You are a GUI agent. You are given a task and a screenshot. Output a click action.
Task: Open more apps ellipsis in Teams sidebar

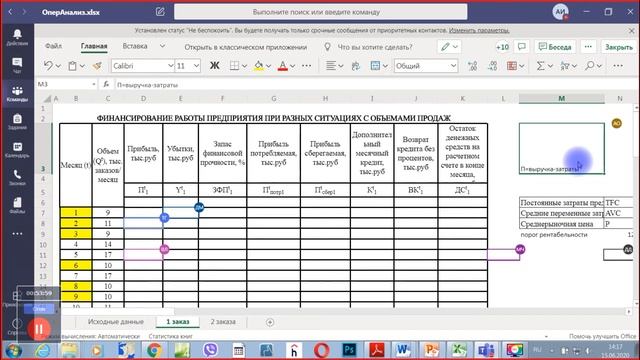point(17,234)
